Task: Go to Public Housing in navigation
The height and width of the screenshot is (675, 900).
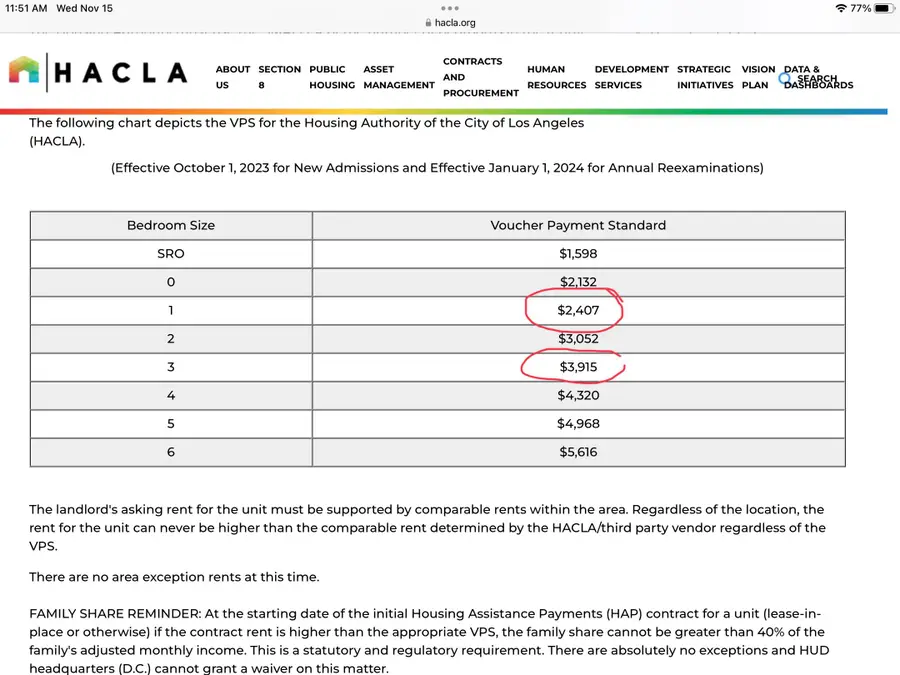Action: point(331,77)
